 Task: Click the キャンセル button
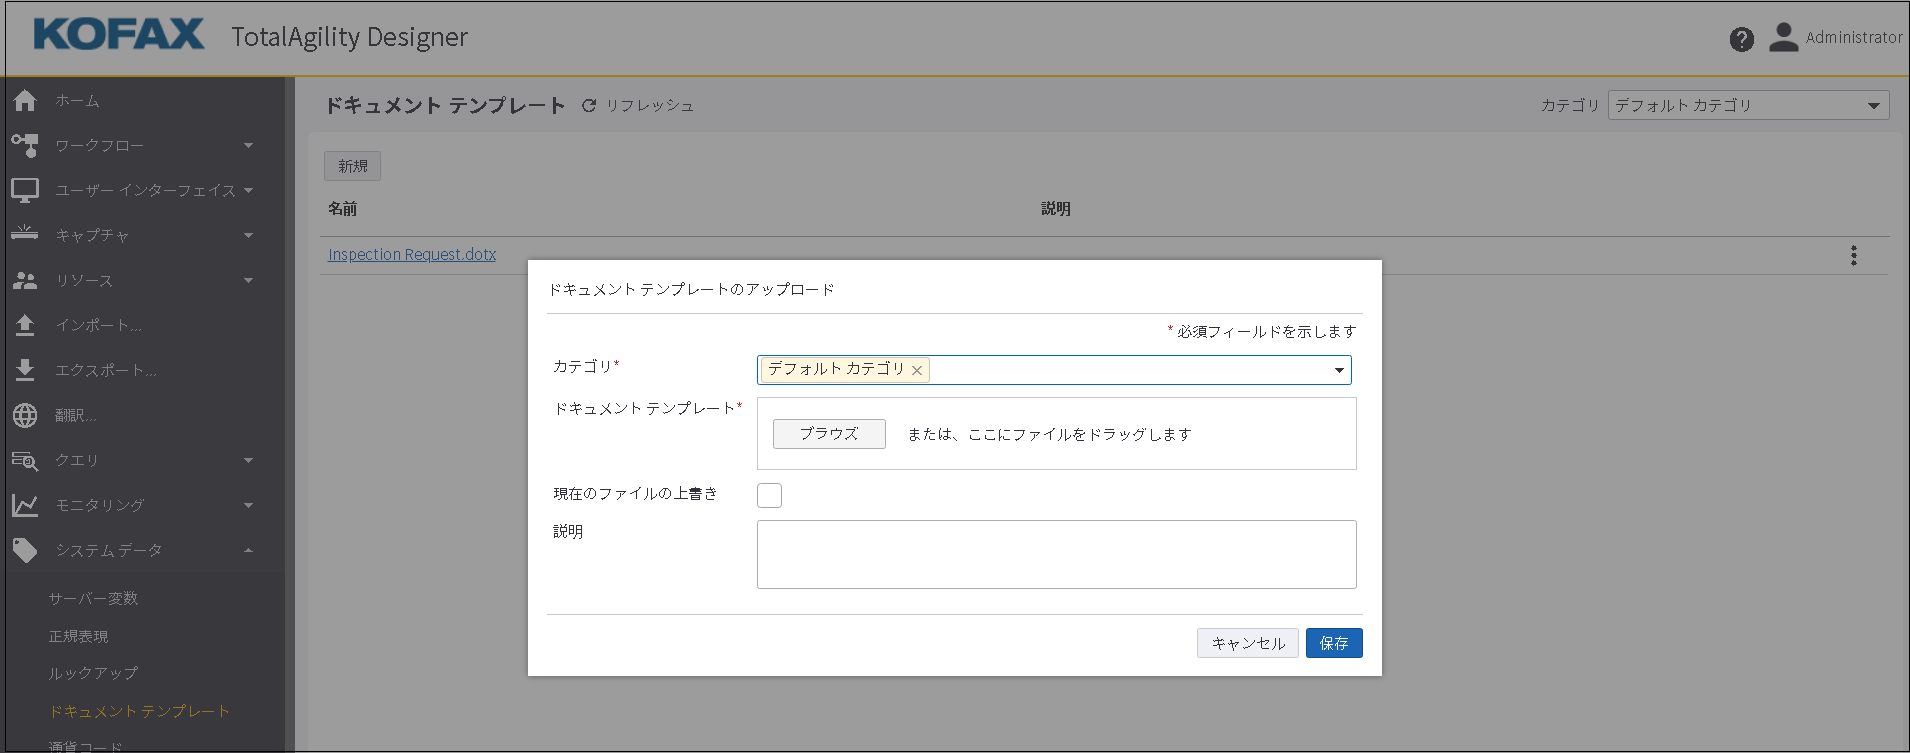tap(1247, 643)
